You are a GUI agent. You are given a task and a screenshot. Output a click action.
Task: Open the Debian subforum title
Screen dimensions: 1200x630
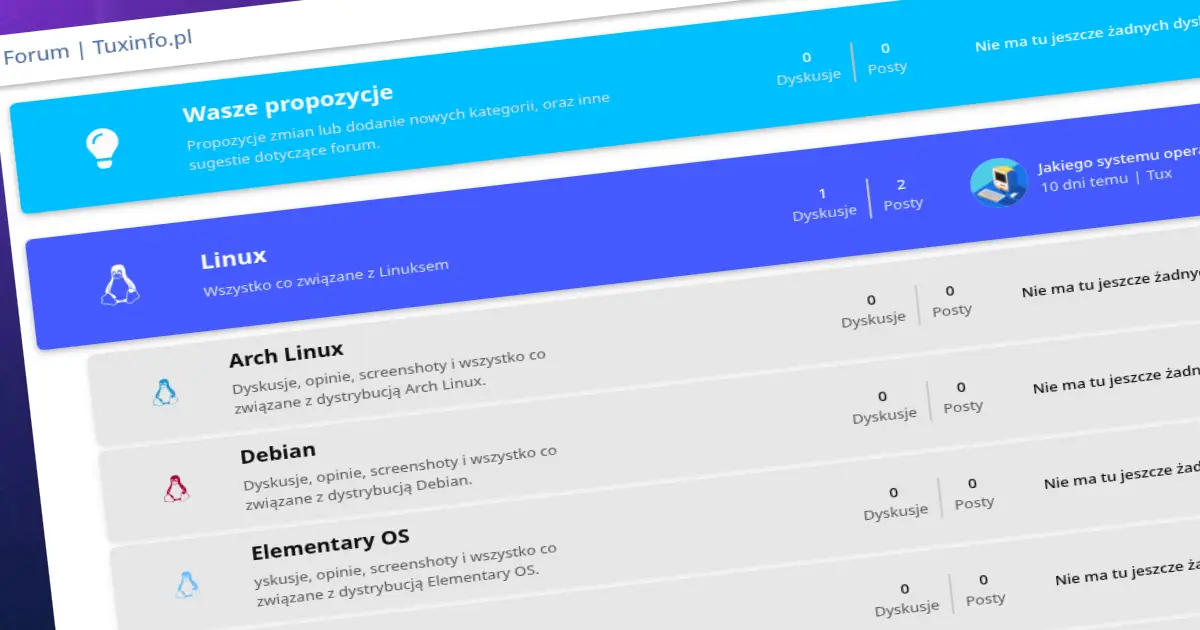tap(278, 453)
